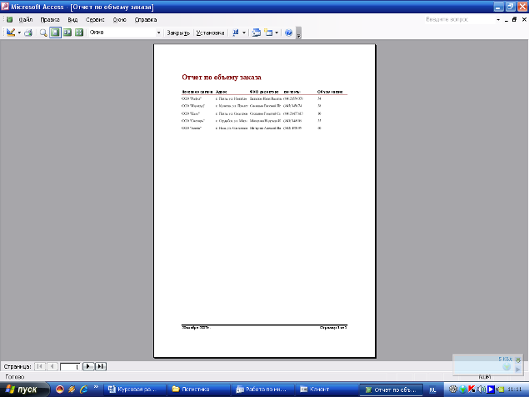
Task: Open the help question mark icon
Action: pyautogui.click(x=288, y=32)
